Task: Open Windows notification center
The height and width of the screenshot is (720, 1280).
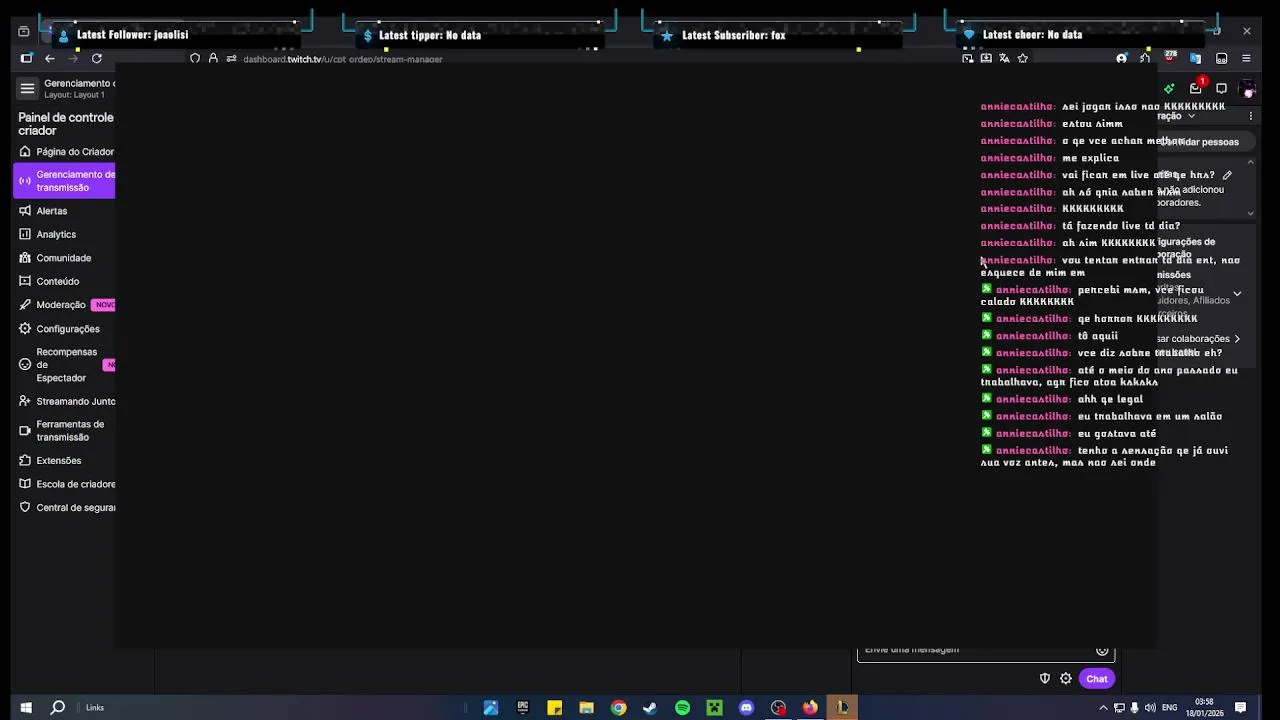Action: [x=1240, y=708]
